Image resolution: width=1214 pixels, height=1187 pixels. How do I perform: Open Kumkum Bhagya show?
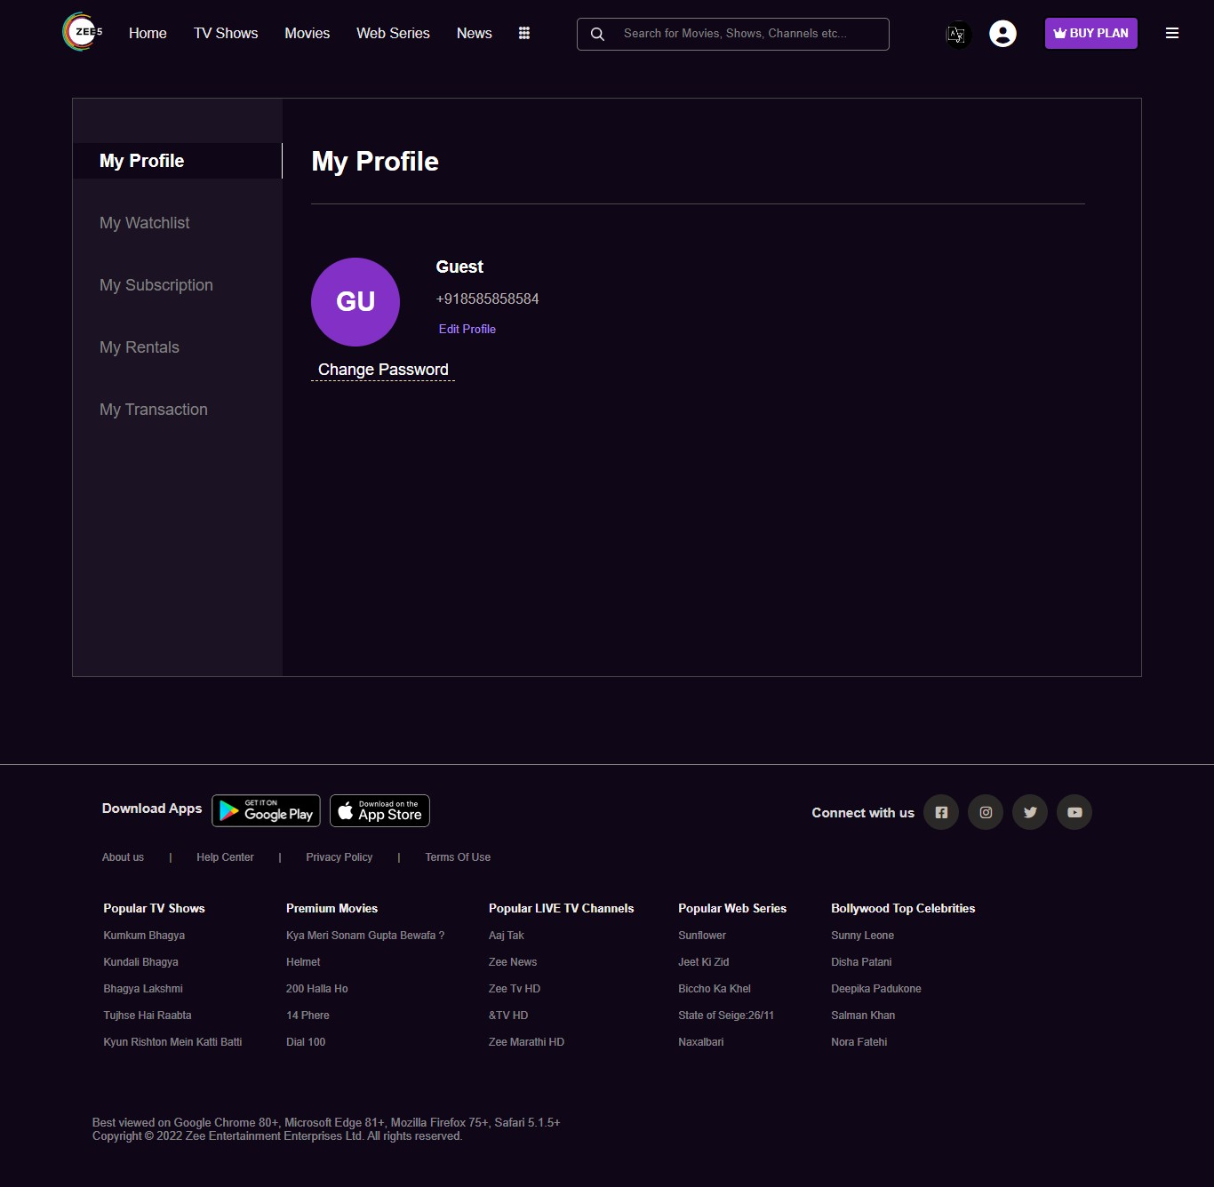coord(144,935)
